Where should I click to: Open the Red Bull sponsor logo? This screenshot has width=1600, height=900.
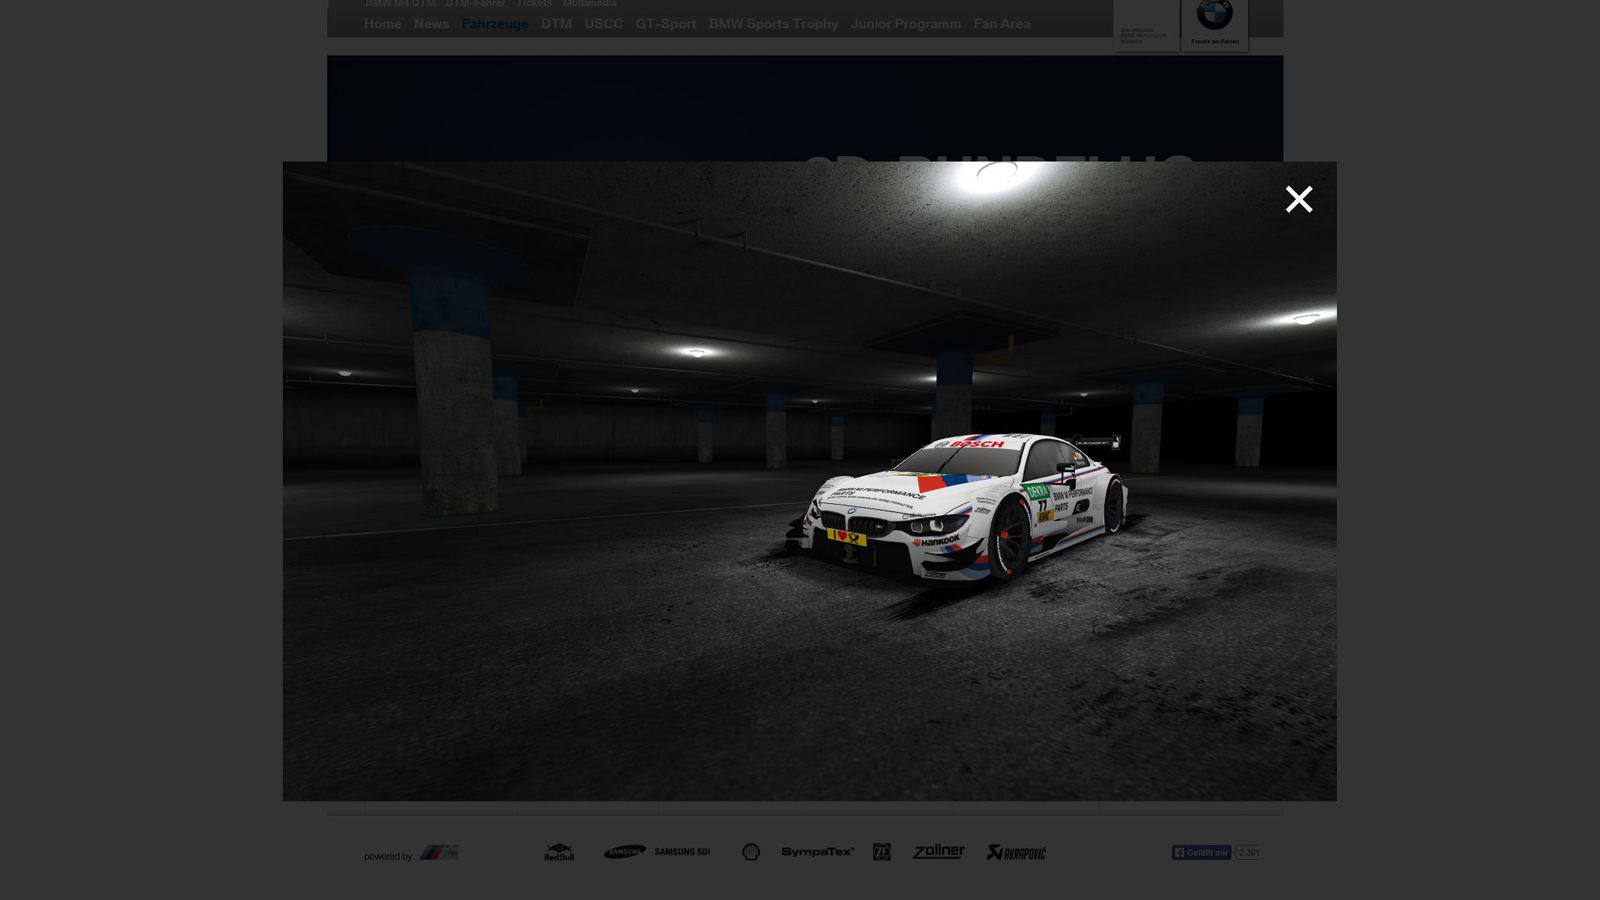coord(559,852)
